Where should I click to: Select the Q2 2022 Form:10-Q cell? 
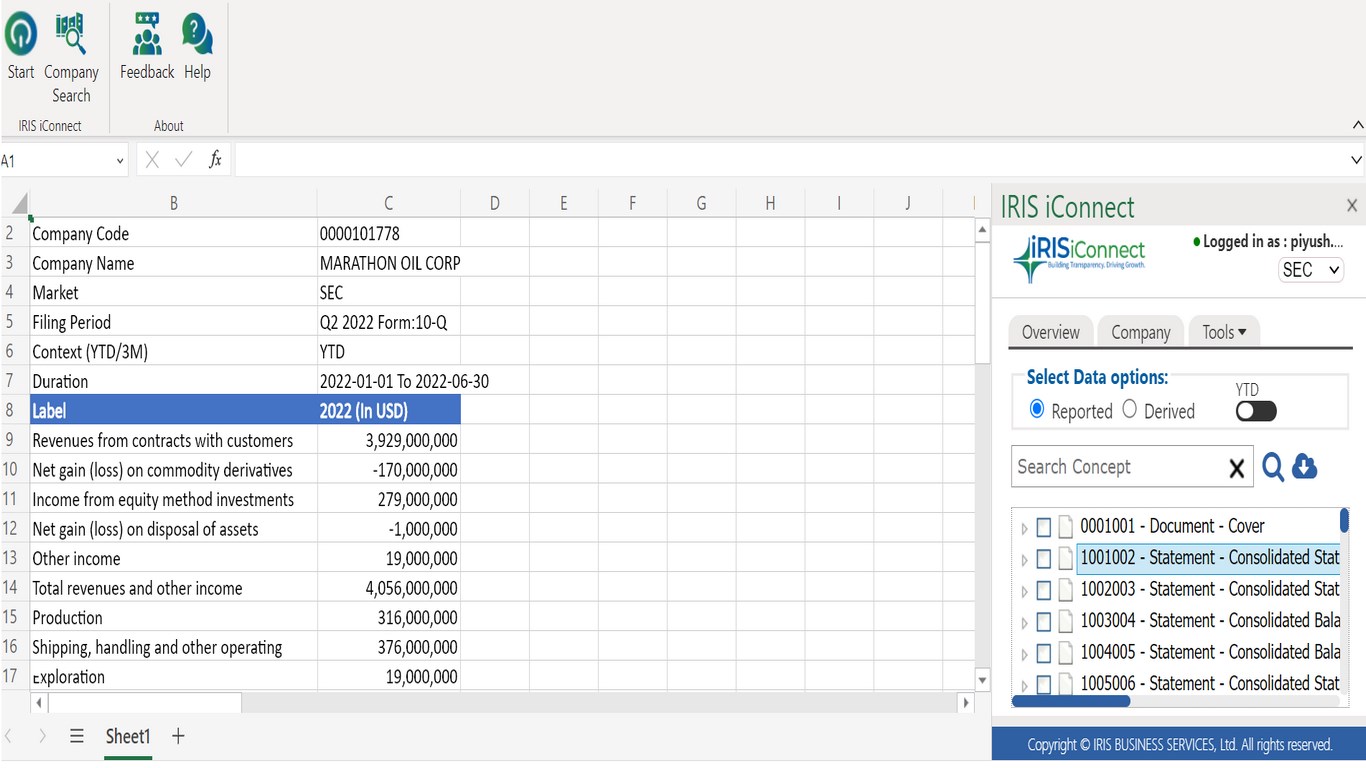(389, 322)
